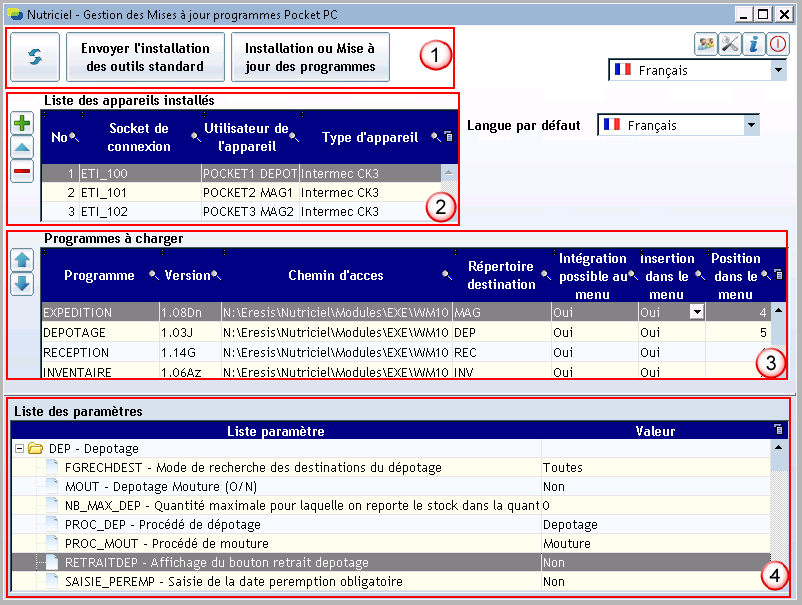802x605 pixels.
Task: Collapse the DEP - Depotage tree node
Action: point(19,449)
